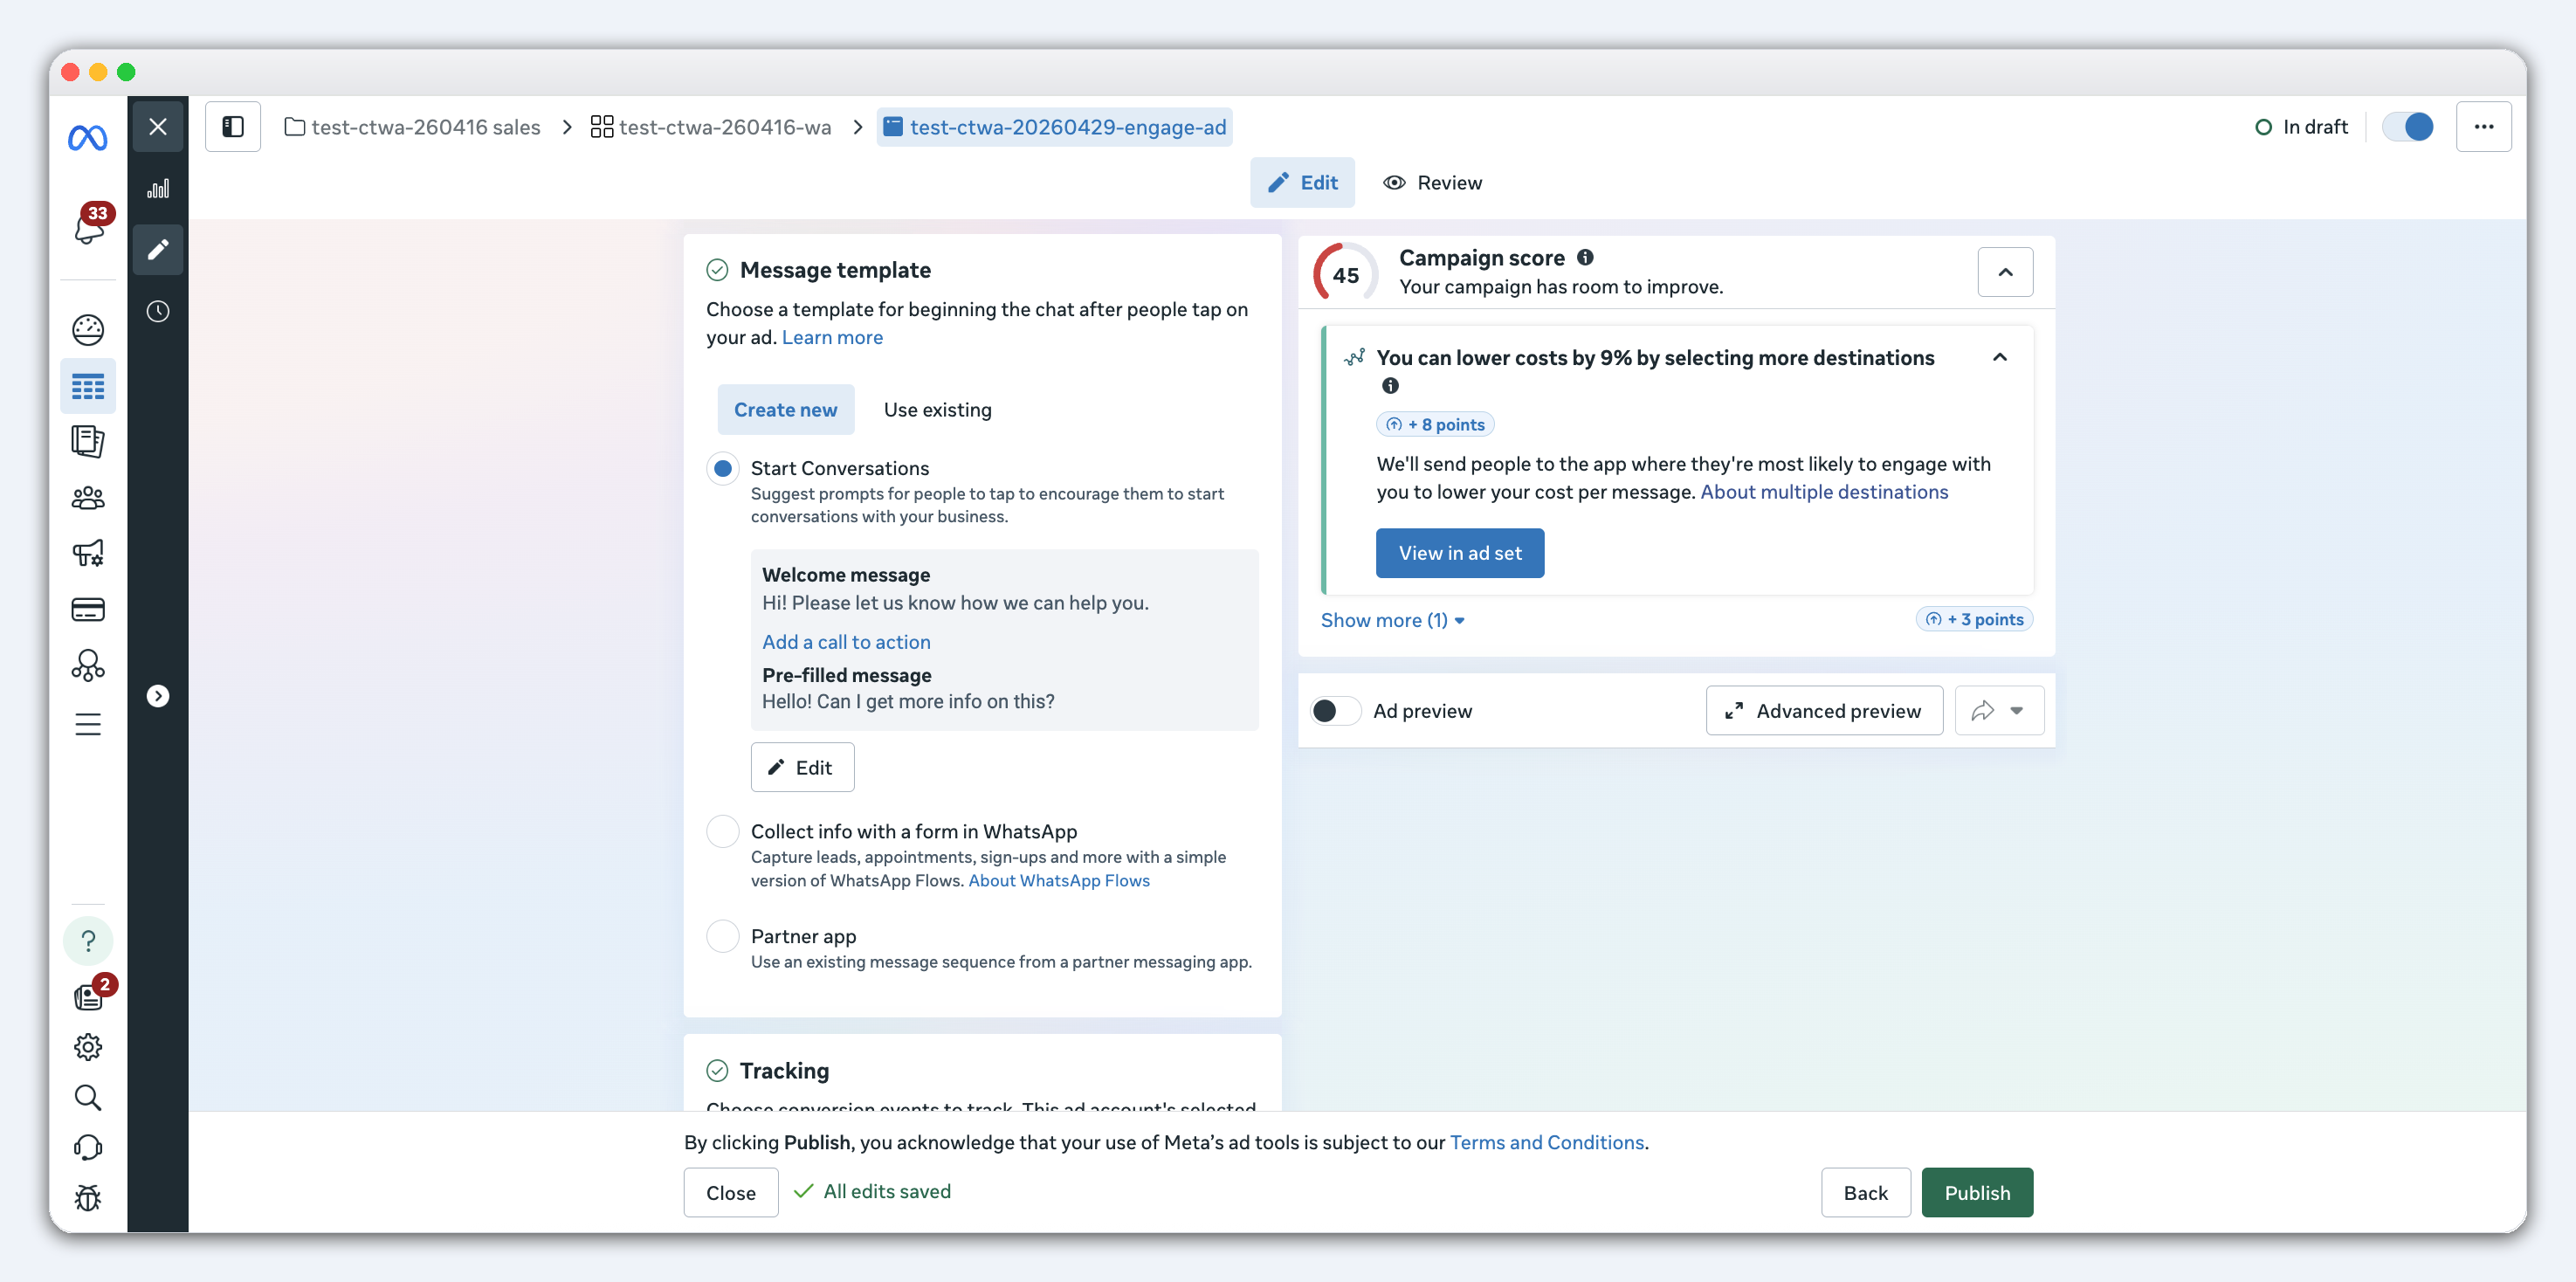Expand the dark sidebar arrow button
The image size is (2576, 1282).
click(x=158, y=696)
